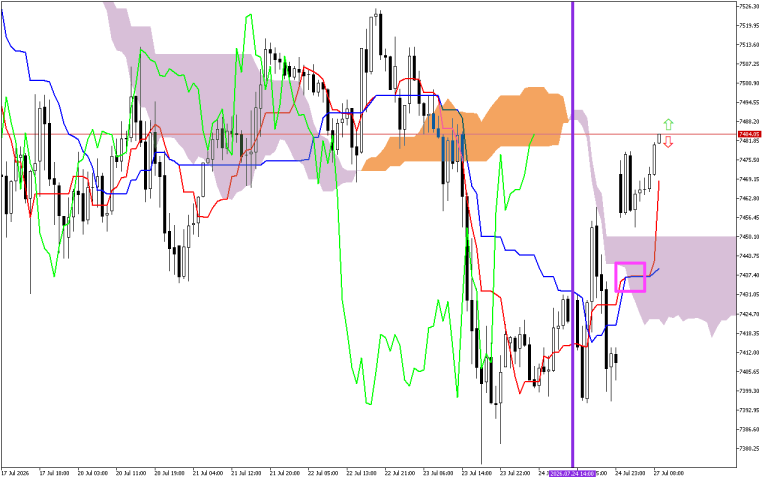The image size is (768, 480).
Task: Click the 7462.80 price axis label
Action: pyautogui.click(x=750, y=198)
